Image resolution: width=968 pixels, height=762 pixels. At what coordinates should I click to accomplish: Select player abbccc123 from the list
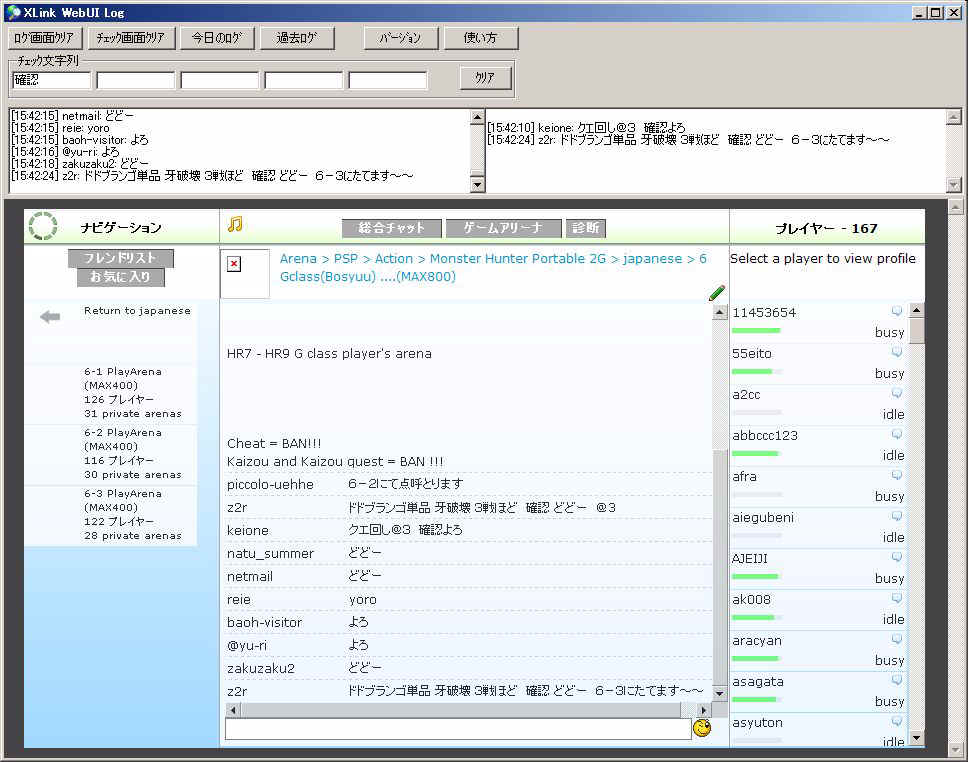pos(765,435)
